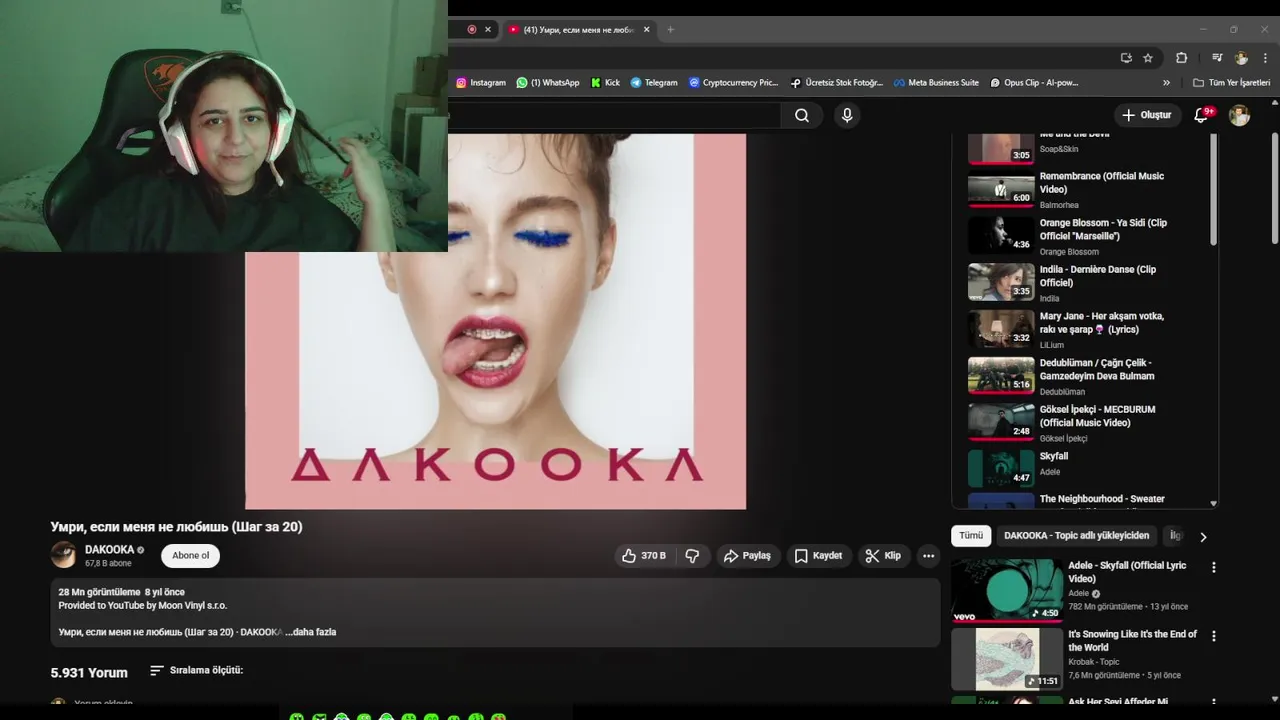Start voice search with the microphone icon
Screen dimensions: 1280x720
(x=847, y=115)
